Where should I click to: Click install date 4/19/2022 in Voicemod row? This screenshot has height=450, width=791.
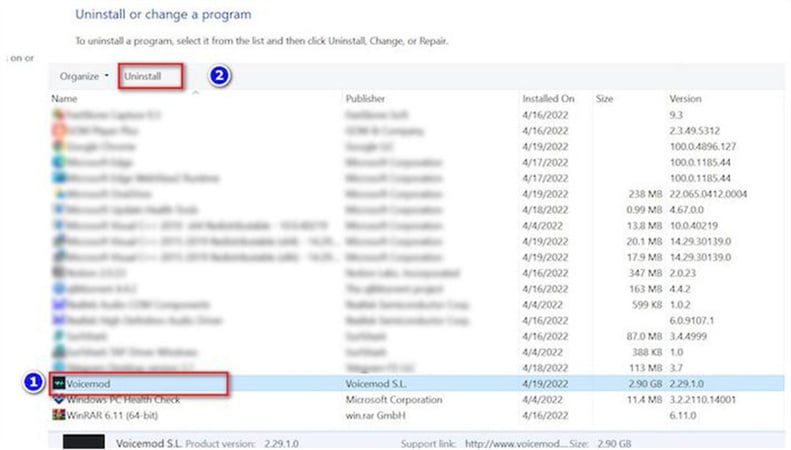pyautogui.click(x=545, y=383)
